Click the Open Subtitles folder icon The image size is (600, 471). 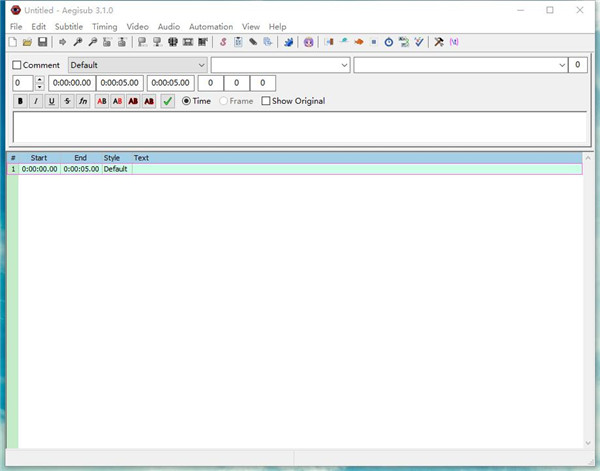point(27,42)
